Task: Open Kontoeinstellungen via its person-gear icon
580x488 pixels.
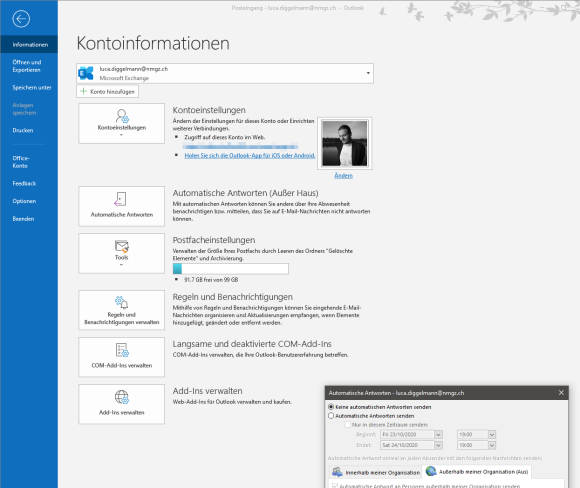Action: click(122, 116)
